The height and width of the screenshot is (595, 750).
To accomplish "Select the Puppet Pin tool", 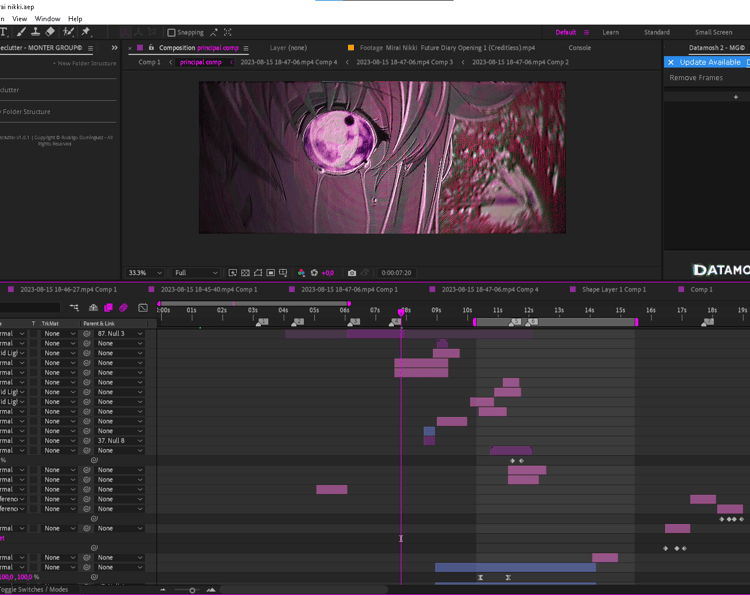I will click(86, 32).
